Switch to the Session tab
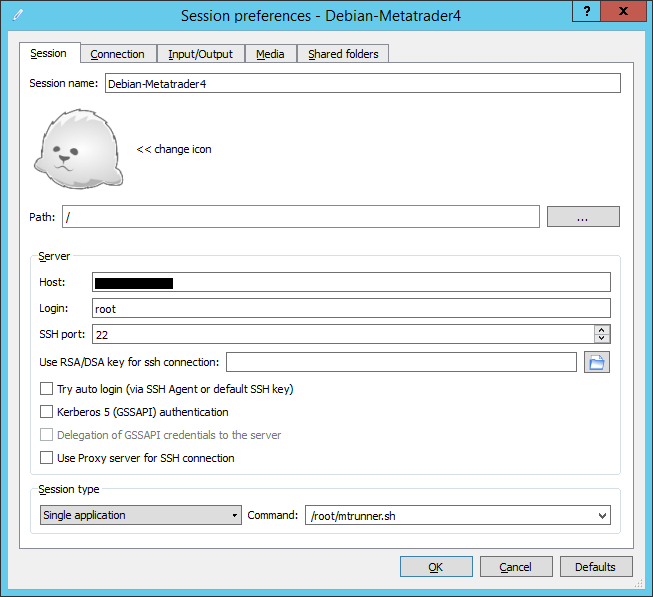This screenshot has height=597, width=653. [49, 53]
